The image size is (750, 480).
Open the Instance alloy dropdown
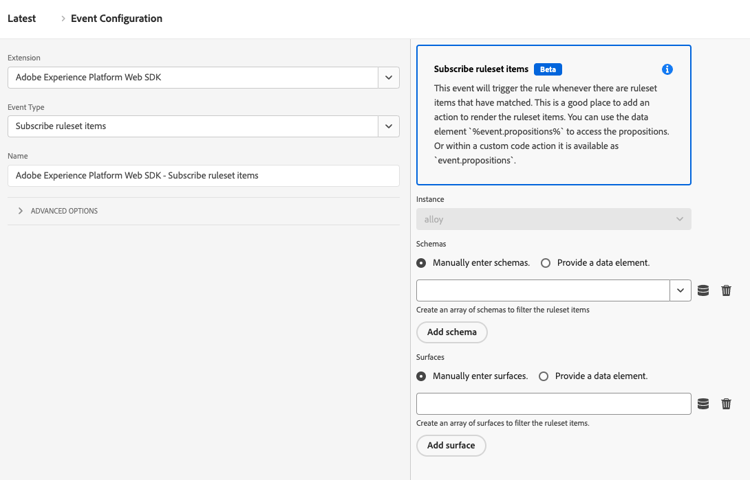tap(553, 219)
